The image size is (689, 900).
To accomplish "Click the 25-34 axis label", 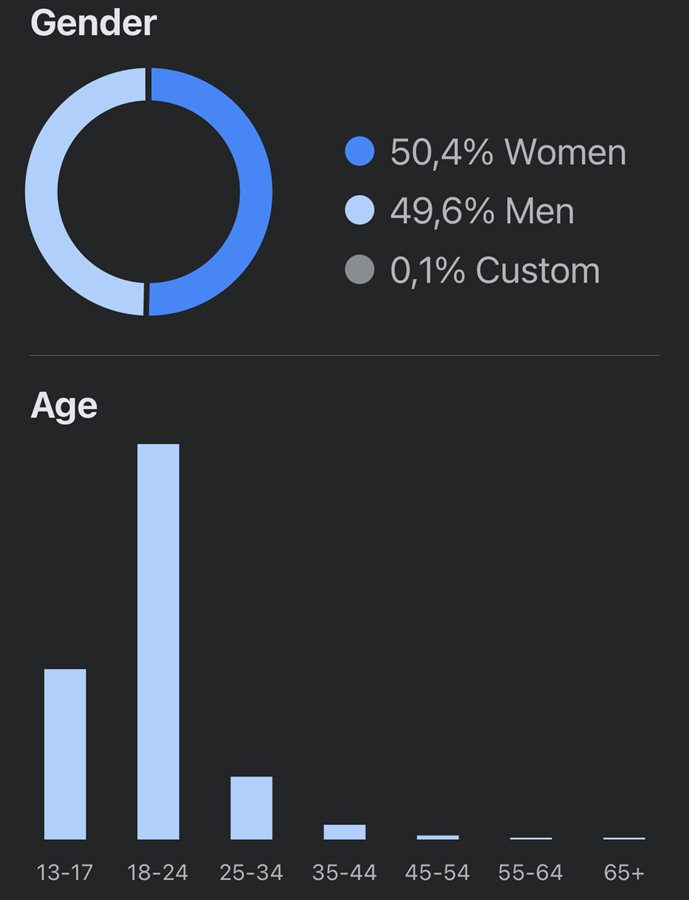I will click(251, 873).
